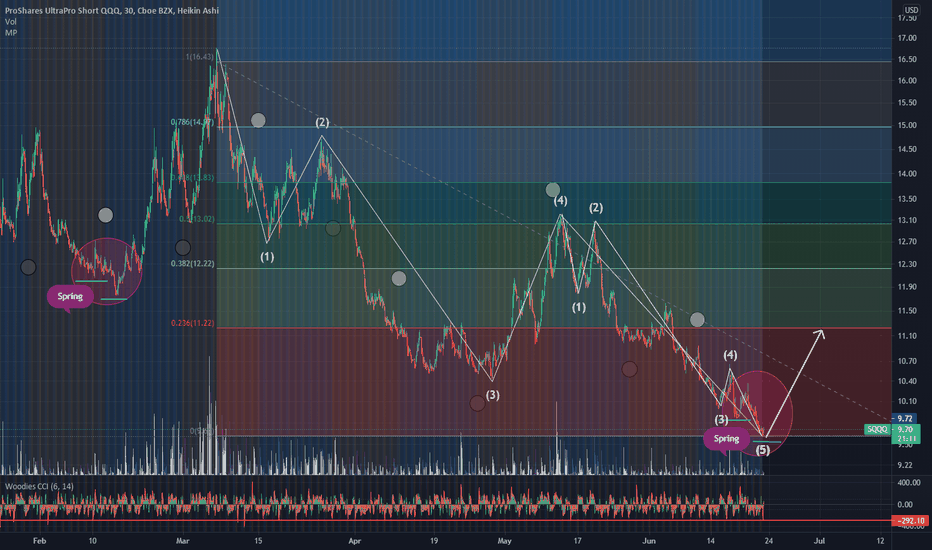Click the Jun date on time axis
The height and width of the screenshot is (550, 932).
pos(649,540)
